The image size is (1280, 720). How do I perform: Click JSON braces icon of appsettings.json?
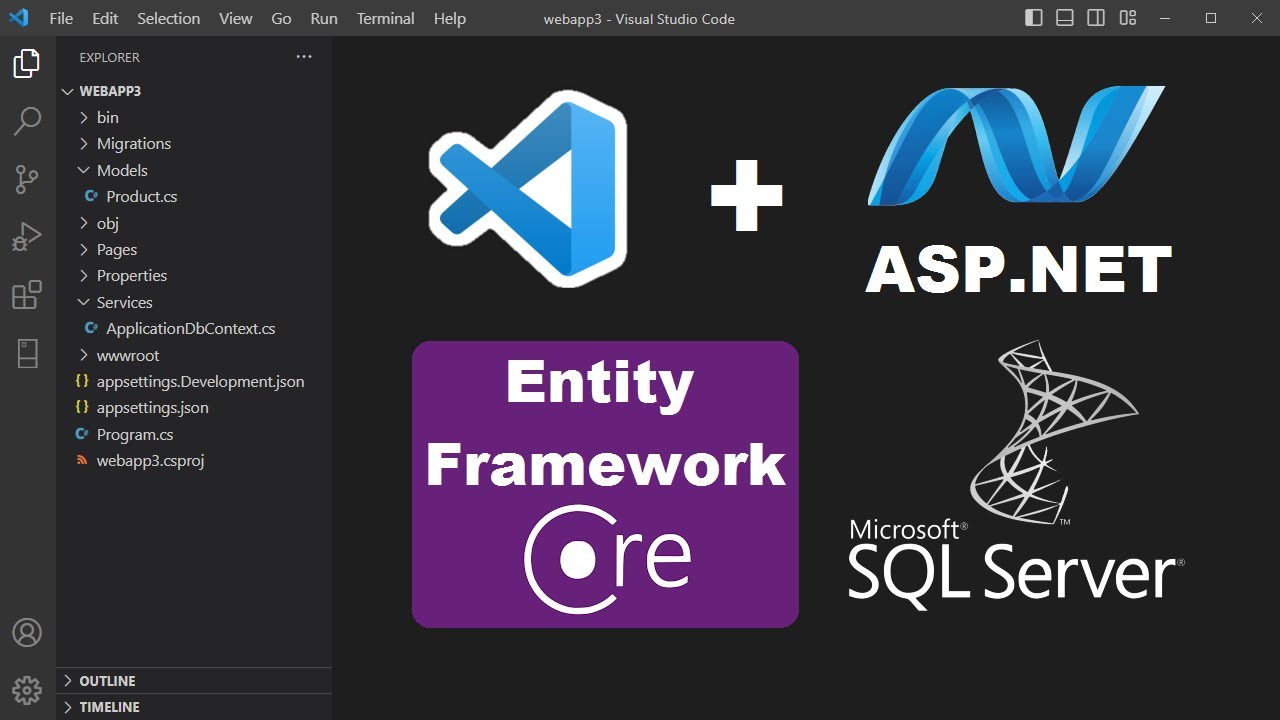pos(83,407)
